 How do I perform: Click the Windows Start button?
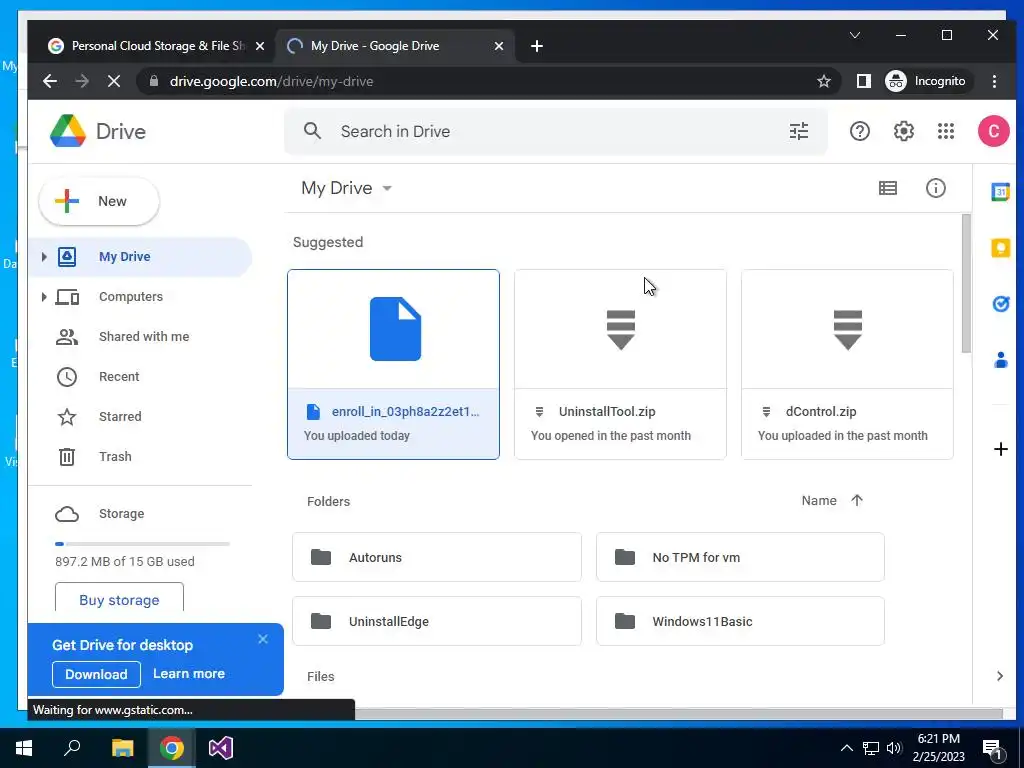(x=24, y=748)
